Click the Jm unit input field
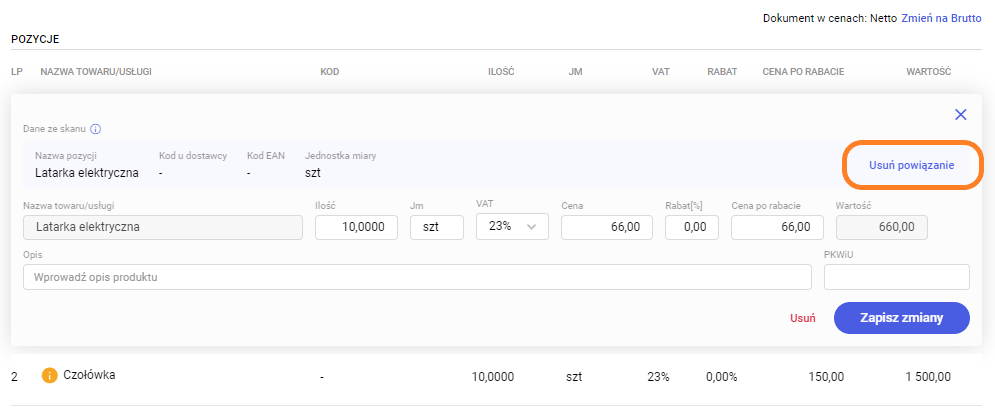The width and height of the screenshot is (995, 409). tap(436, 227)
